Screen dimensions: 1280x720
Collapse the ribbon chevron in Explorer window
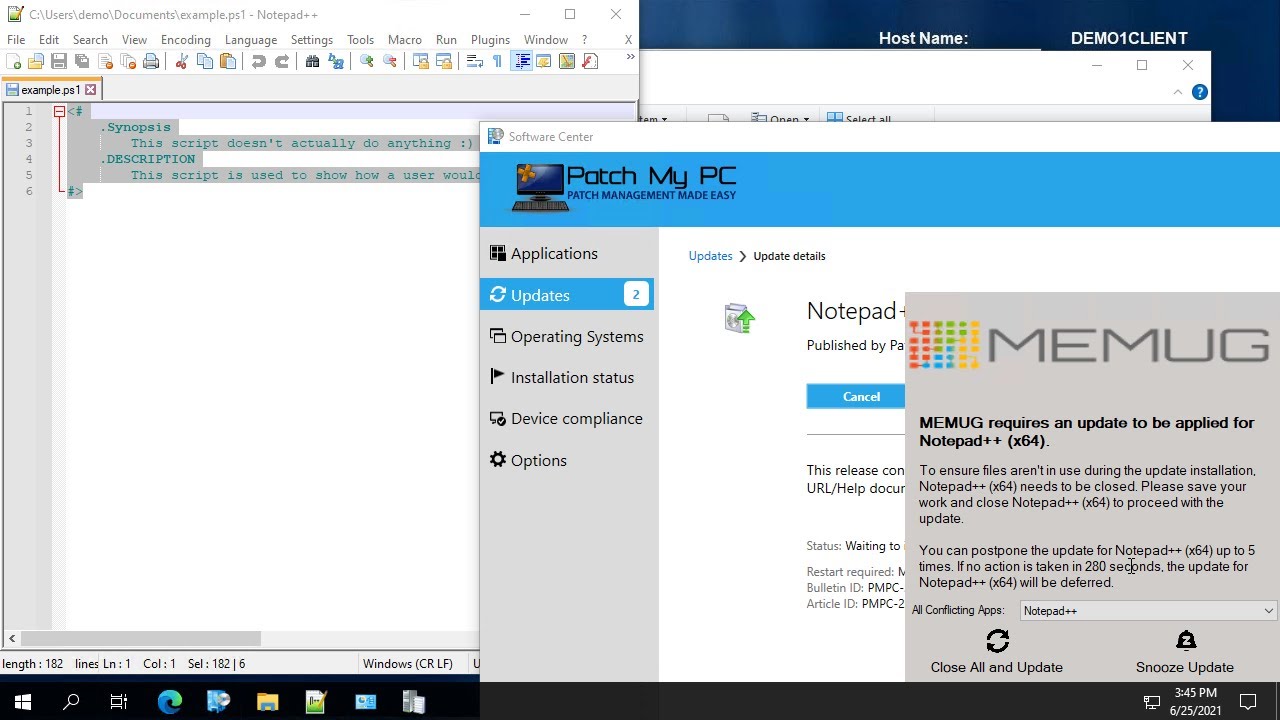click(x=1178, y=92)
